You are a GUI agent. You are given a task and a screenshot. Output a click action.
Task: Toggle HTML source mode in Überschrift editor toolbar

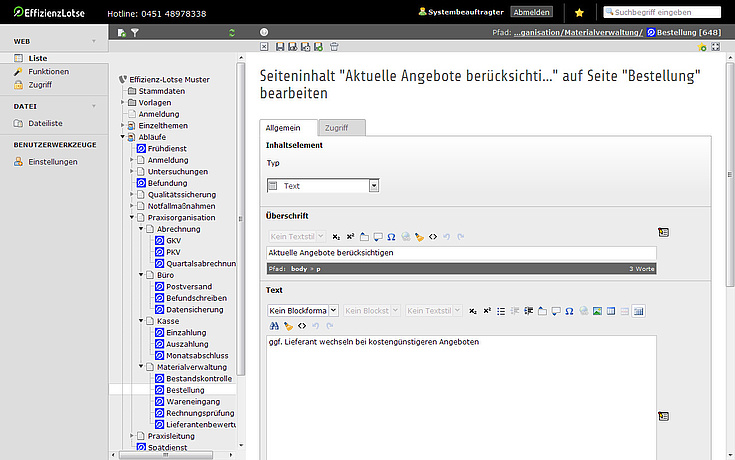[x=433, y=237]
